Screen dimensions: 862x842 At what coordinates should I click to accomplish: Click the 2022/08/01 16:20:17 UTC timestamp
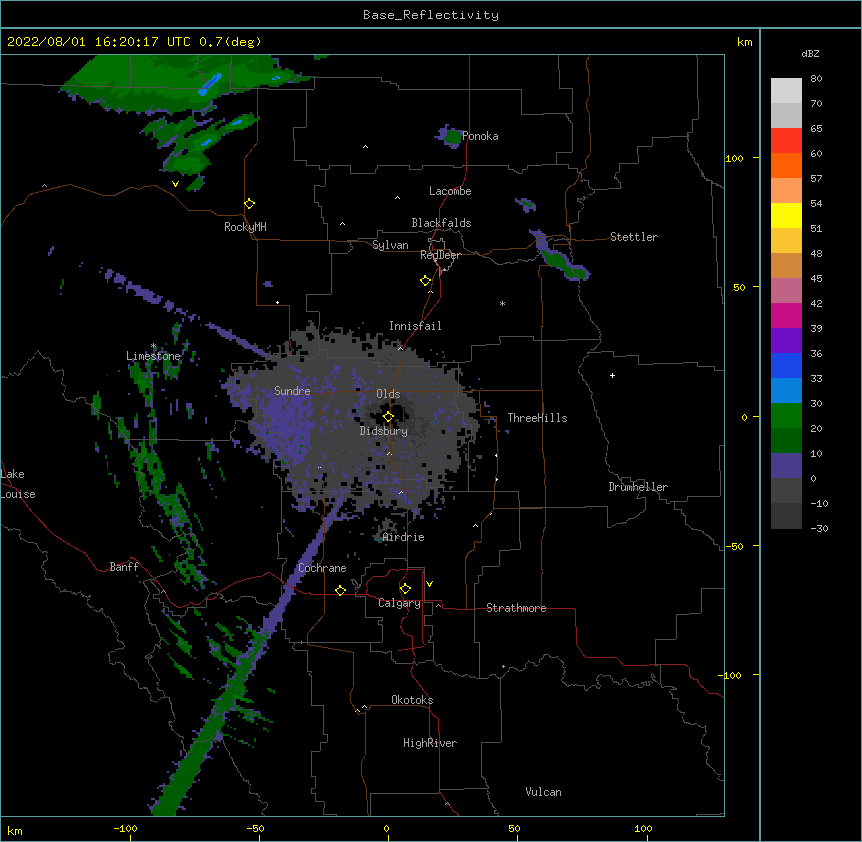[x=99, y=42]
